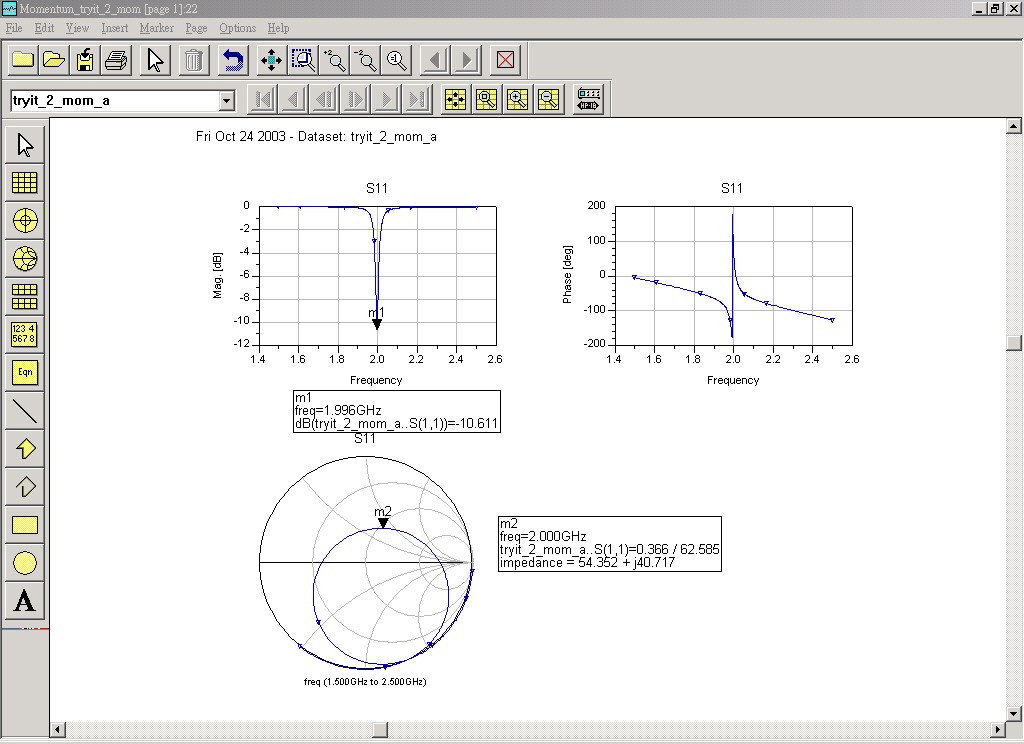Click the vertical scrollbar thumb
The height and width of the screenshot is (744, 1024).
tap(1014, 343)
